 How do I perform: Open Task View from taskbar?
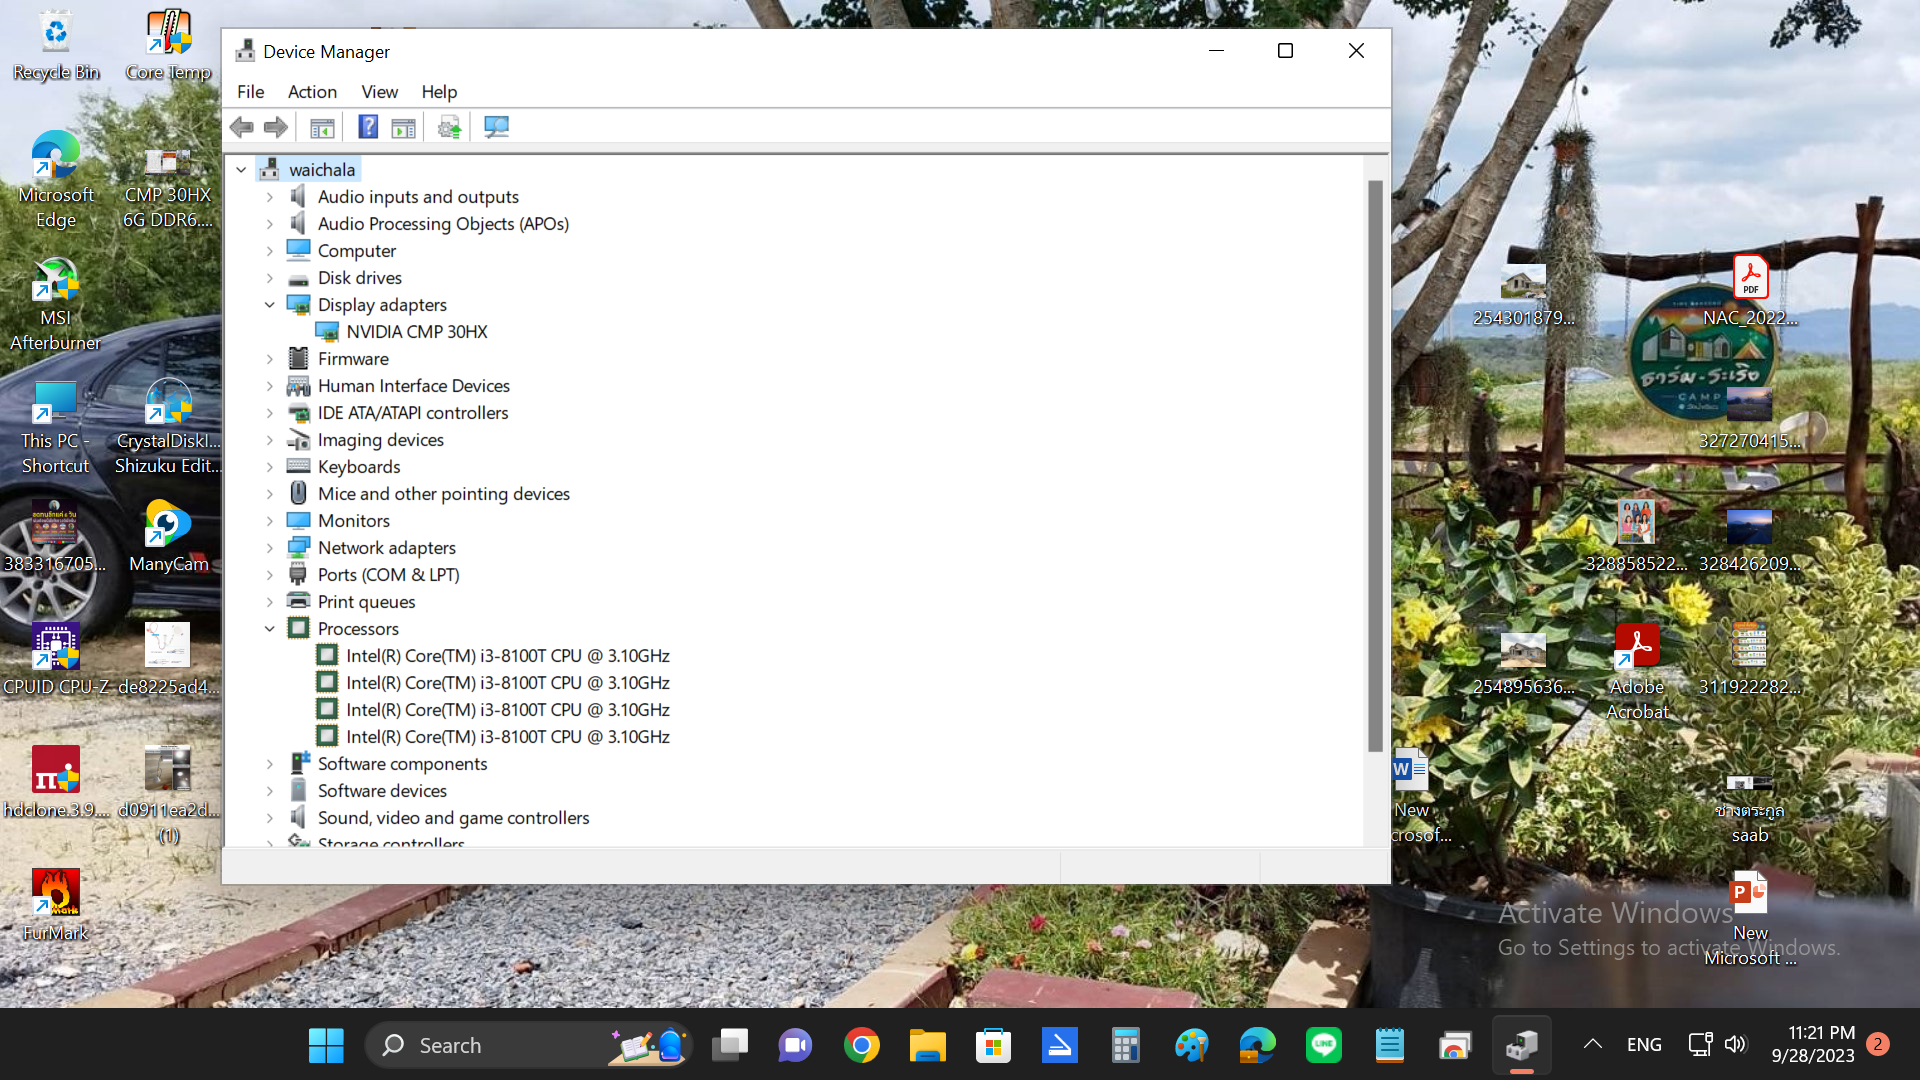pos(729,1045)
